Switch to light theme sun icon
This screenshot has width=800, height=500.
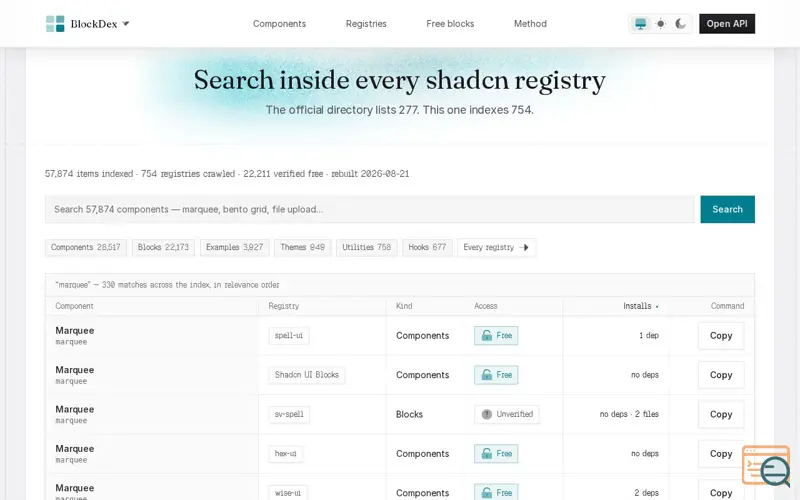point(661,23)
